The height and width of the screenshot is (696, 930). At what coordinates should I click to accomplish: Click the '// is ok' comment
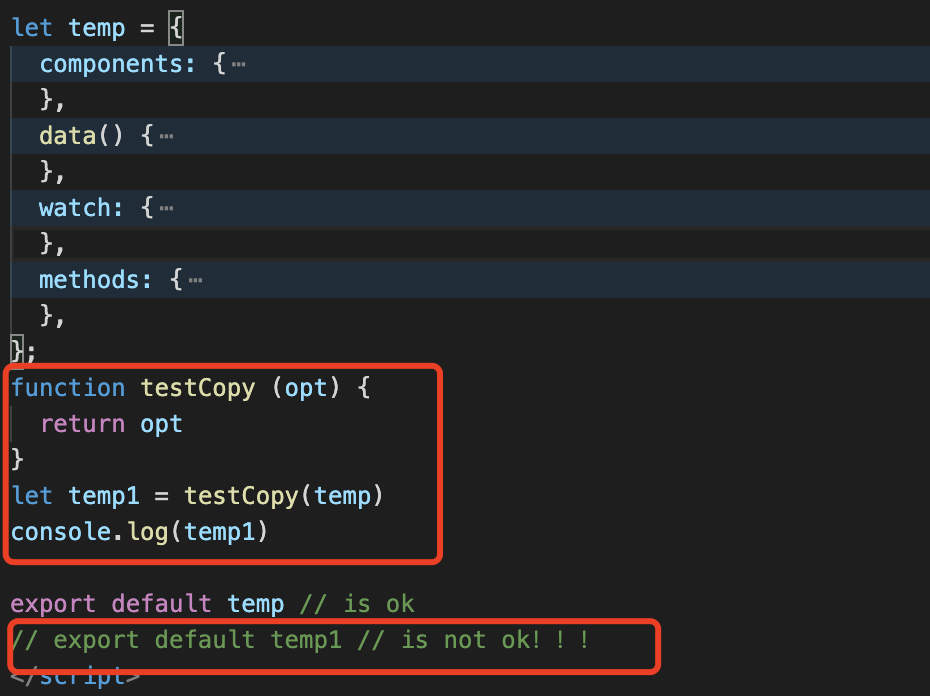(357, 604)
